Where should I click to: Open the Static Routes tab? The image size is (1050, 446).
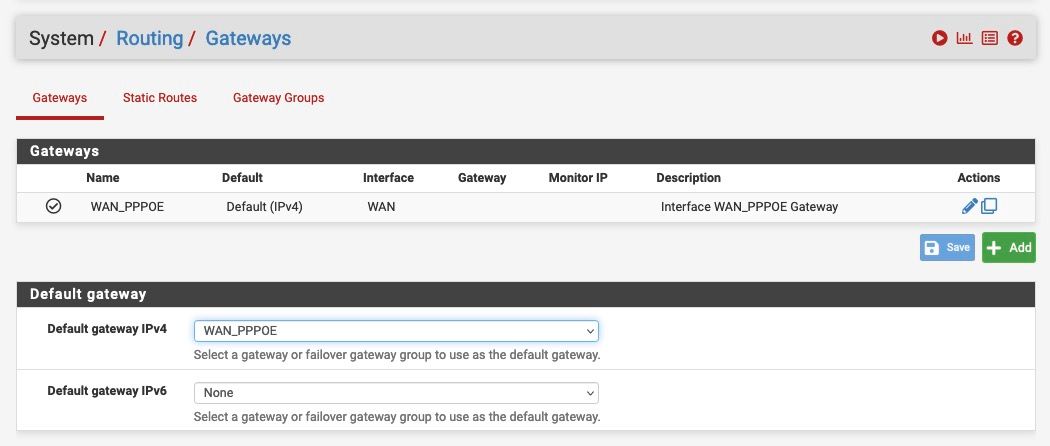(x=160, y=98)
